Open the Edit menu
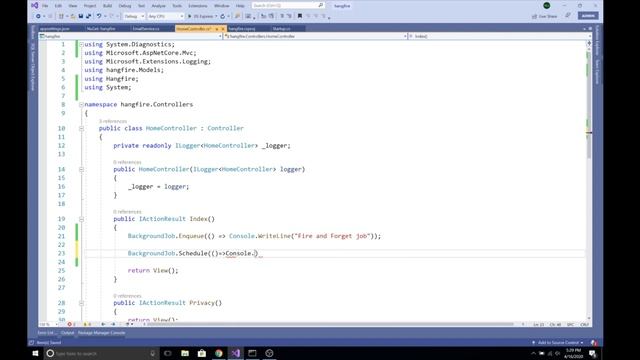 pos(58,6)
